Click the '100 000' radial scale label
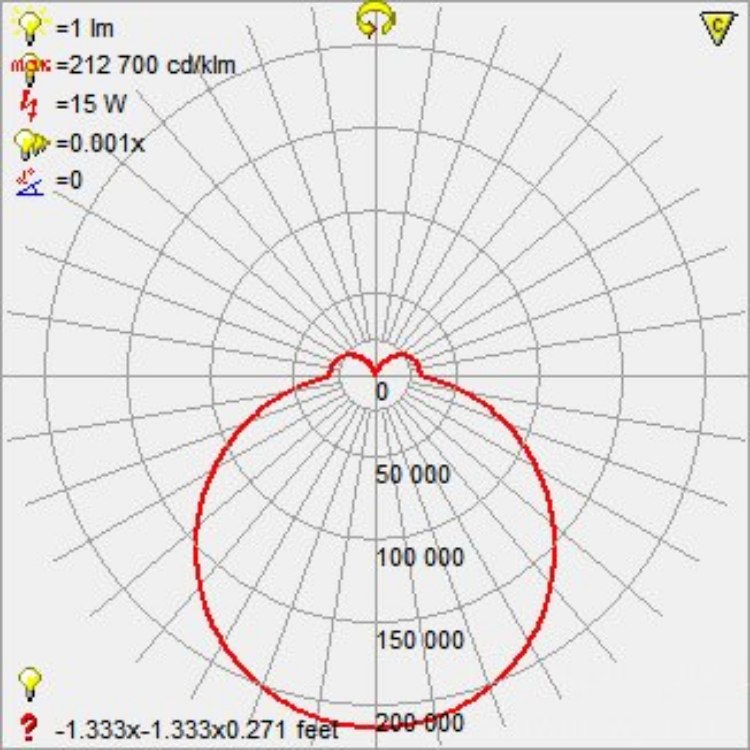 [x=420, y=557]
